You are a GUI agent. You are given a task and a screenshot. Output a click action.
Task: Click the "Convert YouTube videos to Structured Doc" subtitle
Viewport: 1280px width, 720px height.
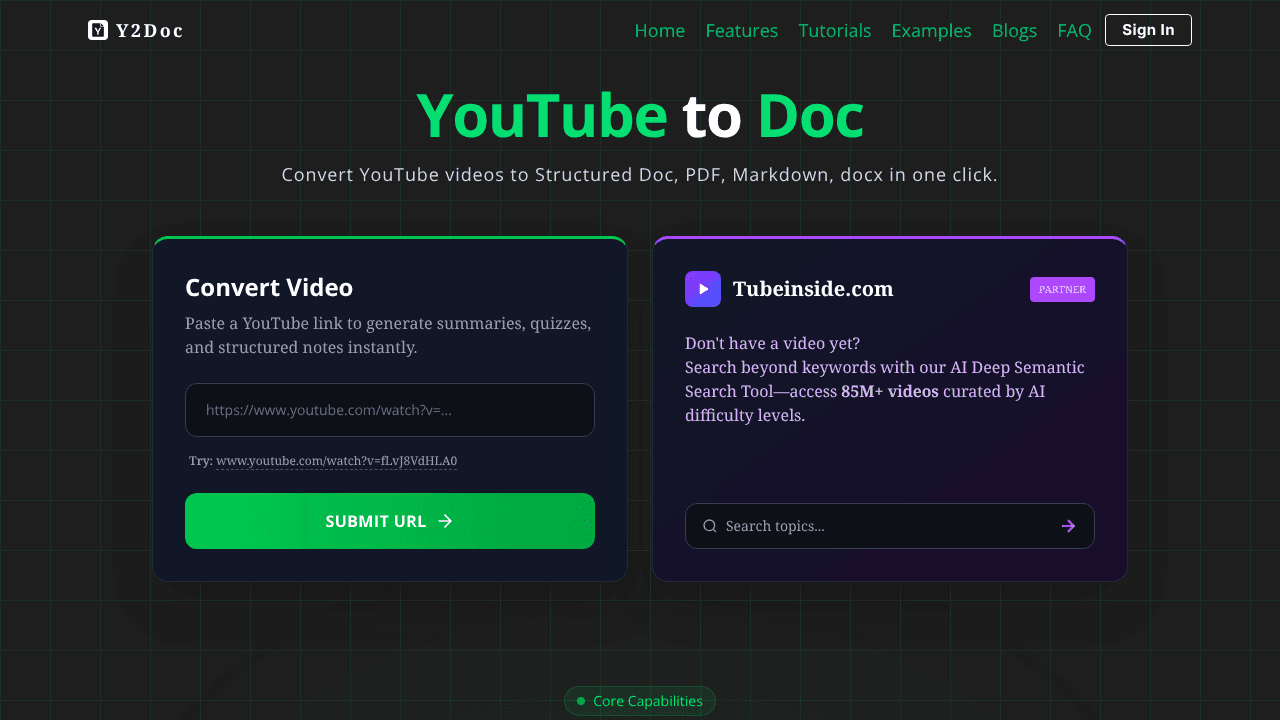[640, 175]
